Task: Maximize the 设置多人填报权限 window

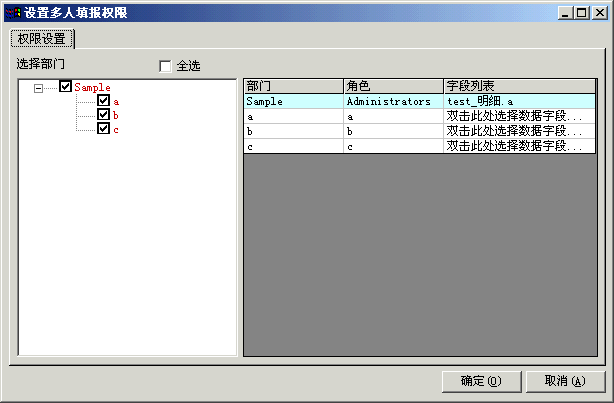Action: (582, 13)
